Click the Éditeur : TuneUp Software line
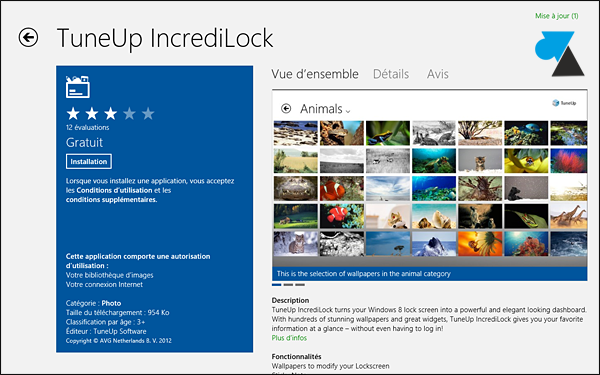This screenshot has width=600, height=375. coord(106,331)
